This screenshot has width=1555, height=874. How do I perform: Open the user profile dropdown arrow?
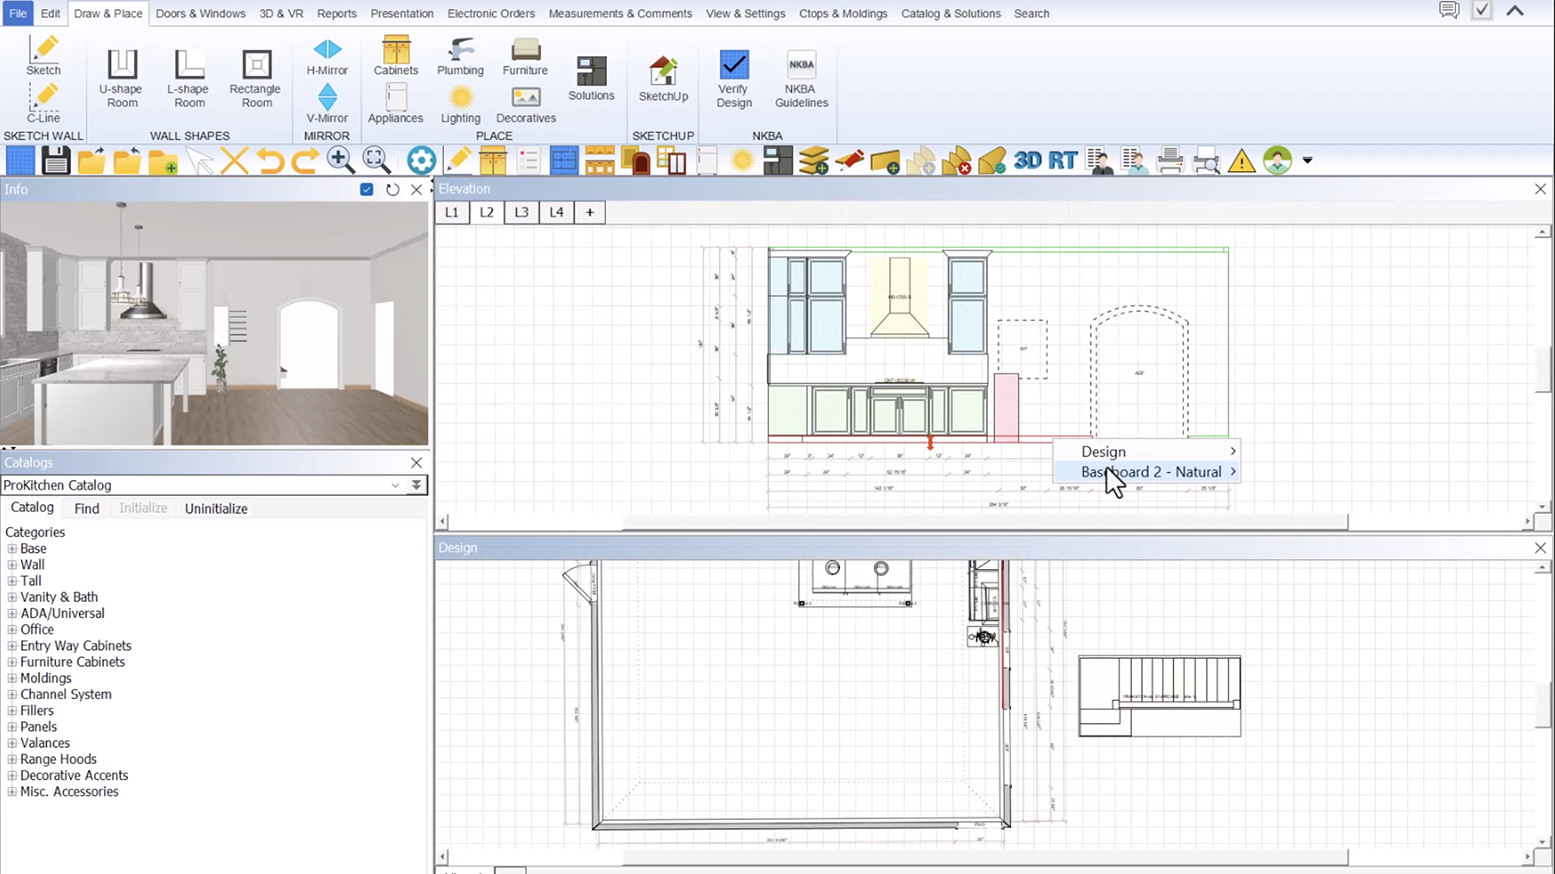coord(1307,160)
